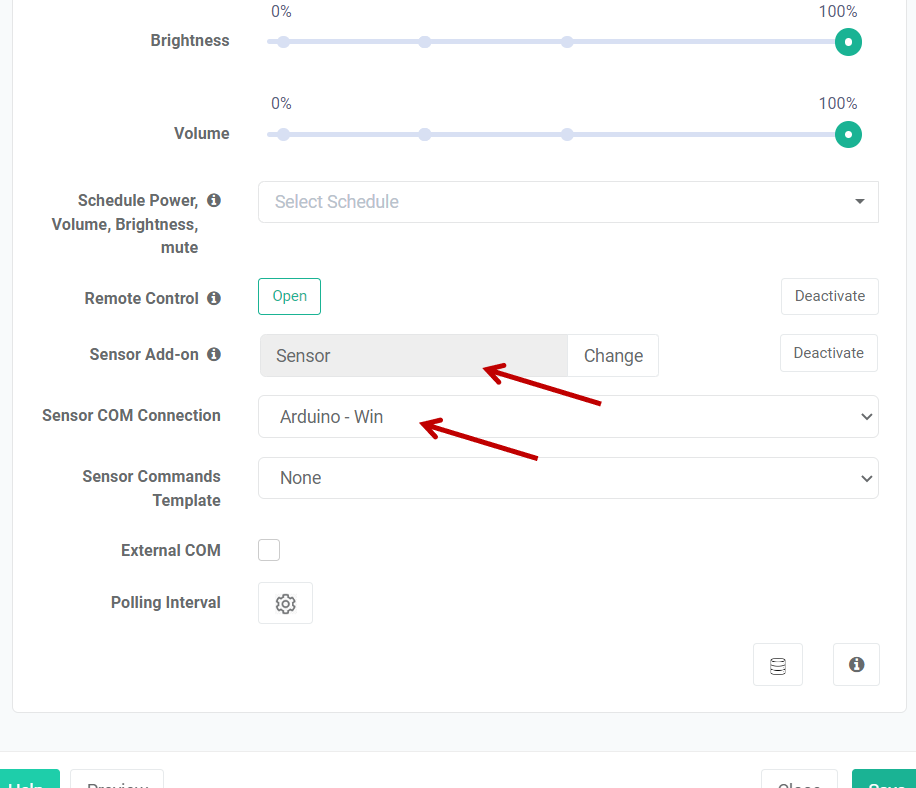The width and height of the screenshot is (916, 788).
Task: Open Sensor Commands Template dropdown
Action: [x=567, y=478]
